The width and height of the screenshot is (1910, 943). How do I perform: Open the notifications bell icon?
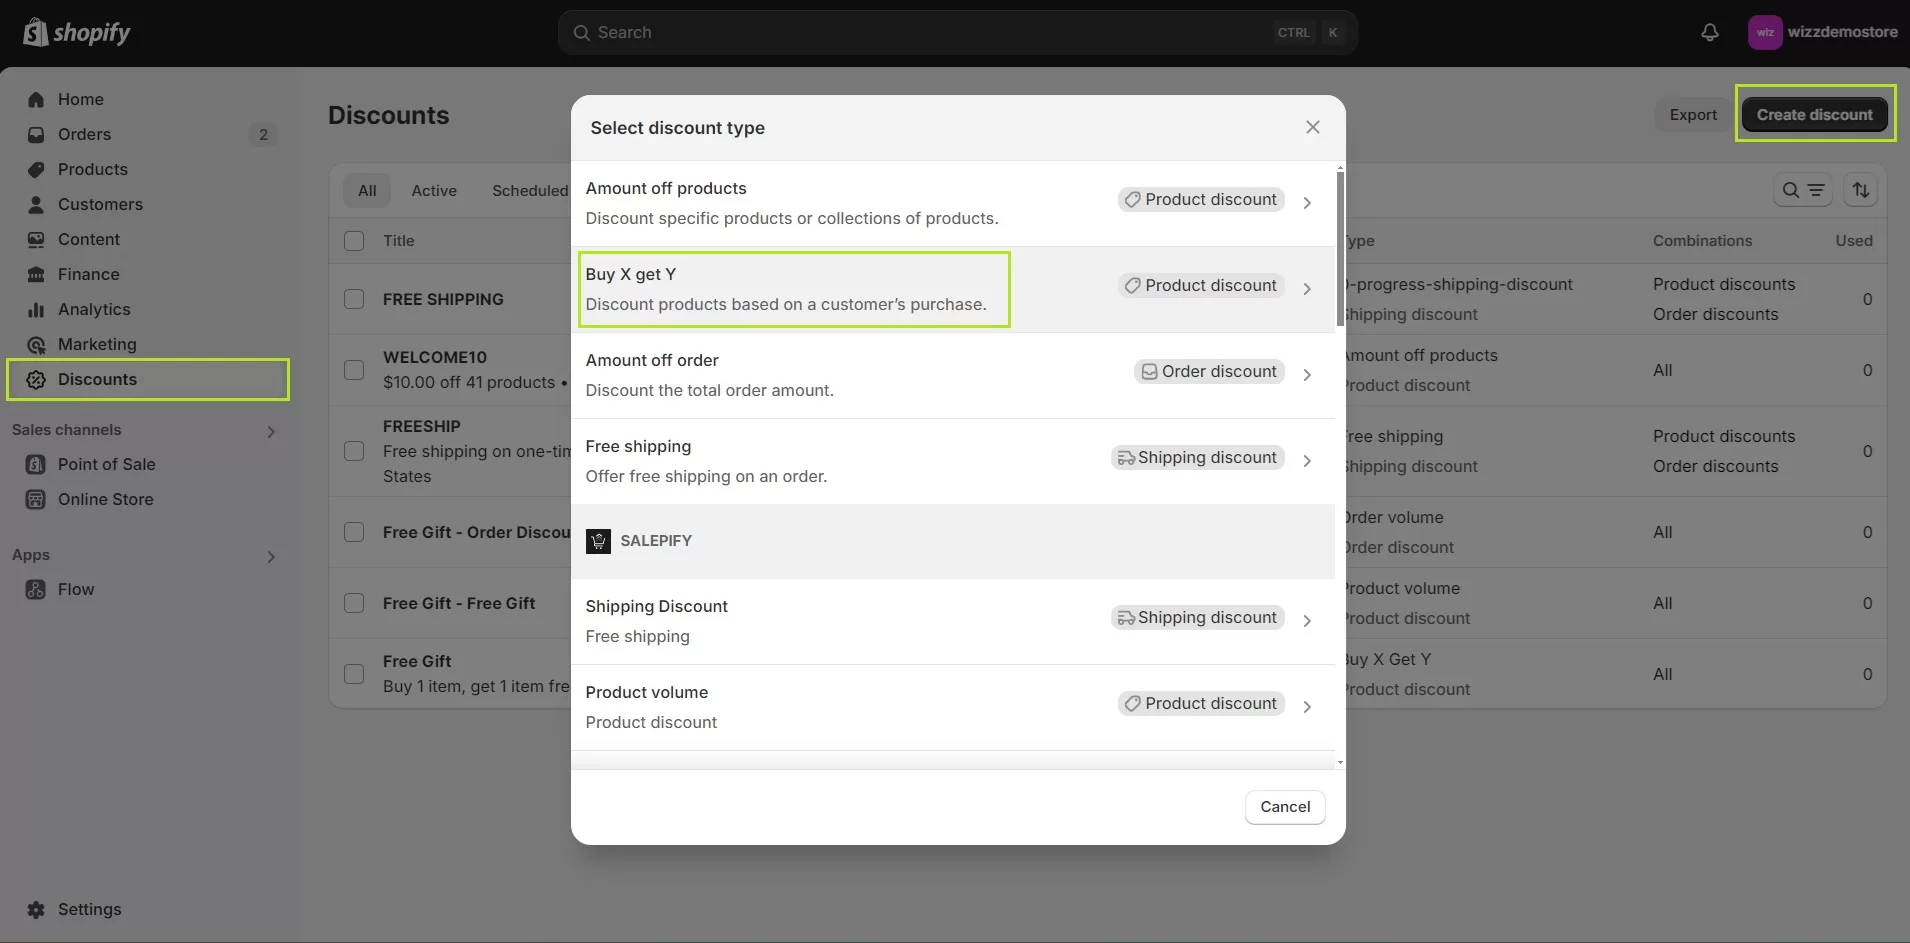pyautogui.click(x=1710, y=32)
